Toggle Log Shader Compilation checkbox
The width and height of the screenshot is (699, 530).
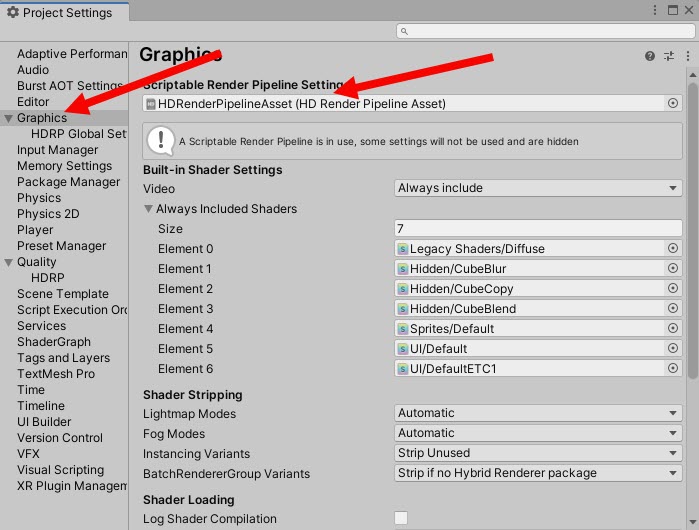tap(401, 518)
